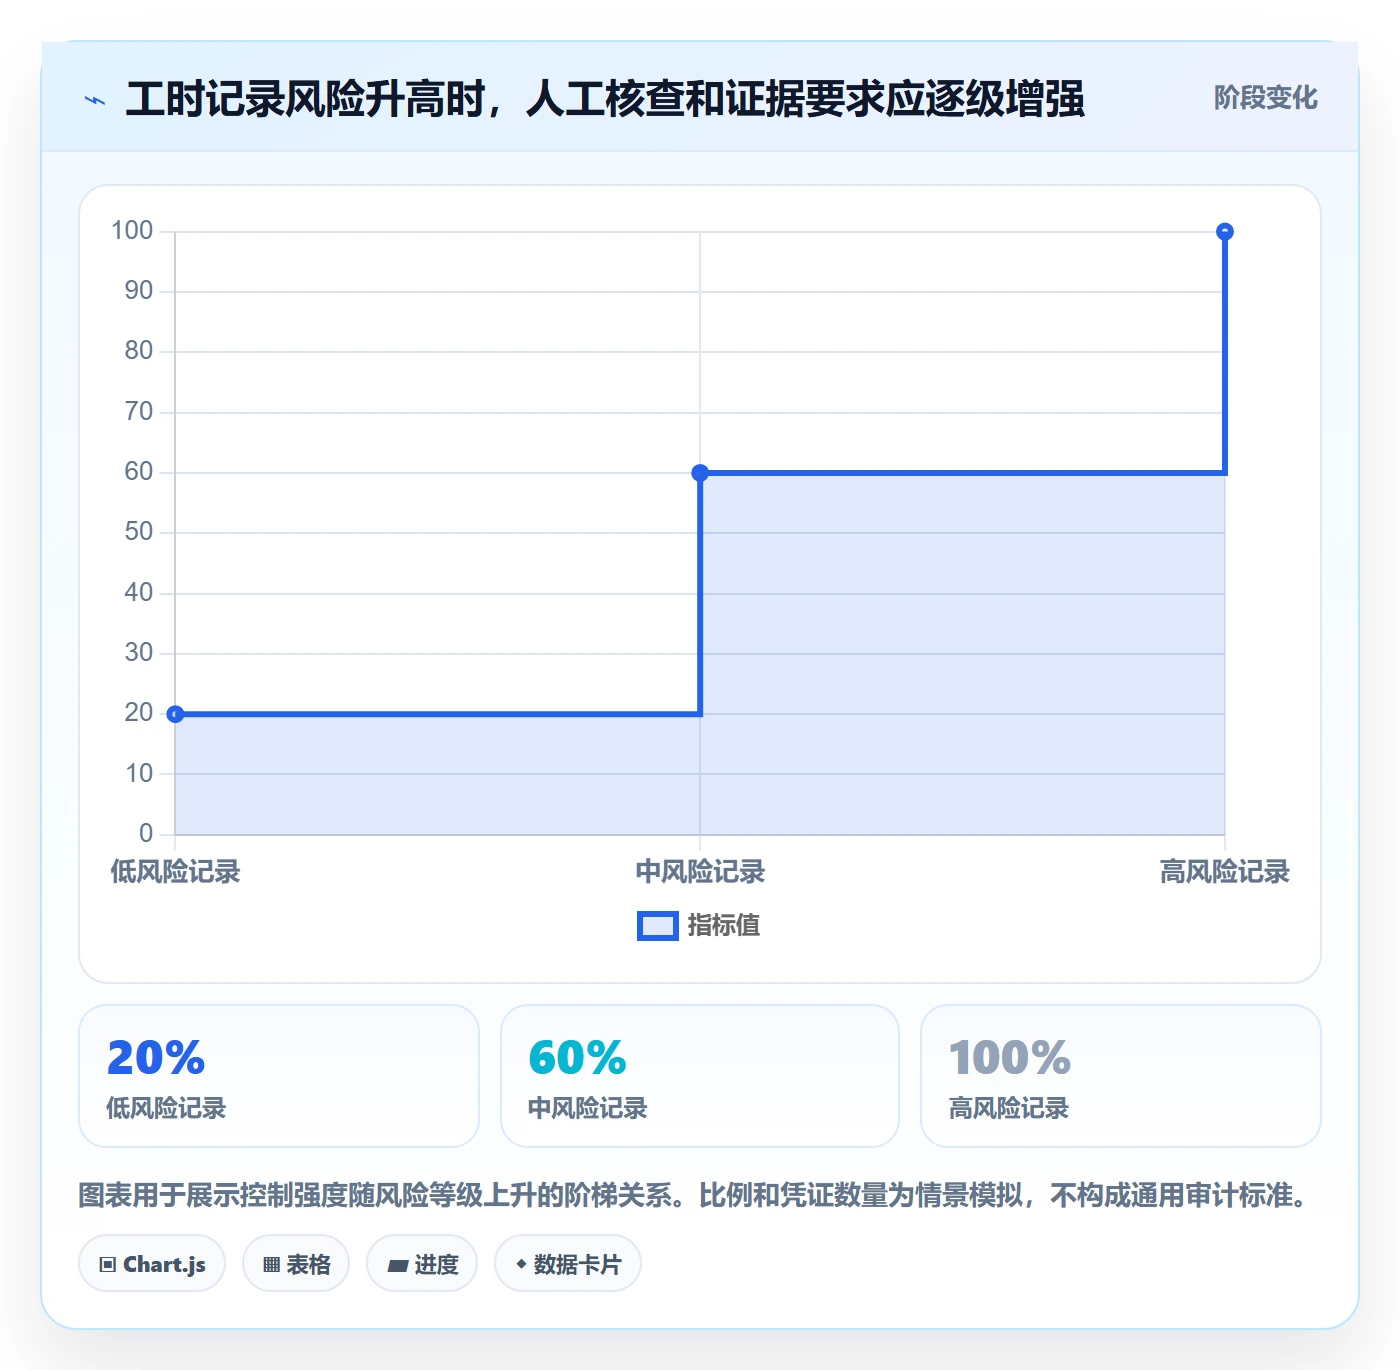Click the y-axis value 50
Viewport: 1400px width, 1370px height.
139,532
